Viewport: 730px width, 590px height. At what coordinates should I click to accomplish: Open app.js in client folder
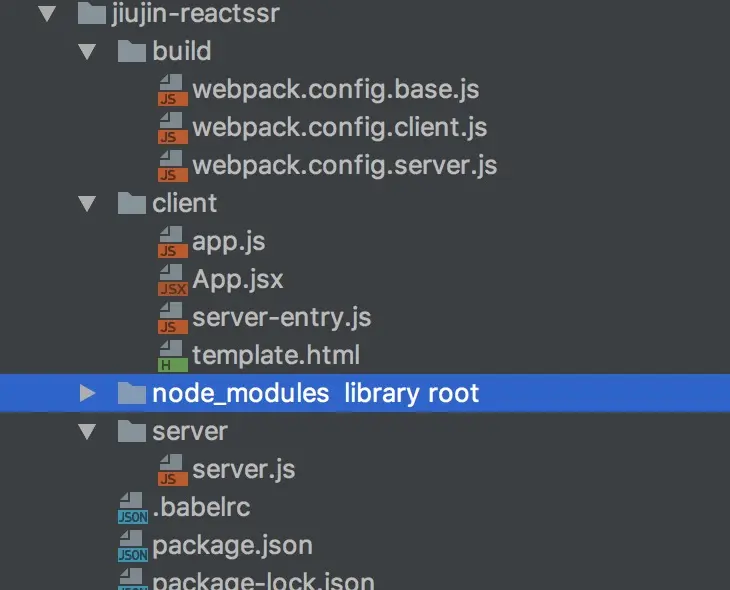point(229,243)
